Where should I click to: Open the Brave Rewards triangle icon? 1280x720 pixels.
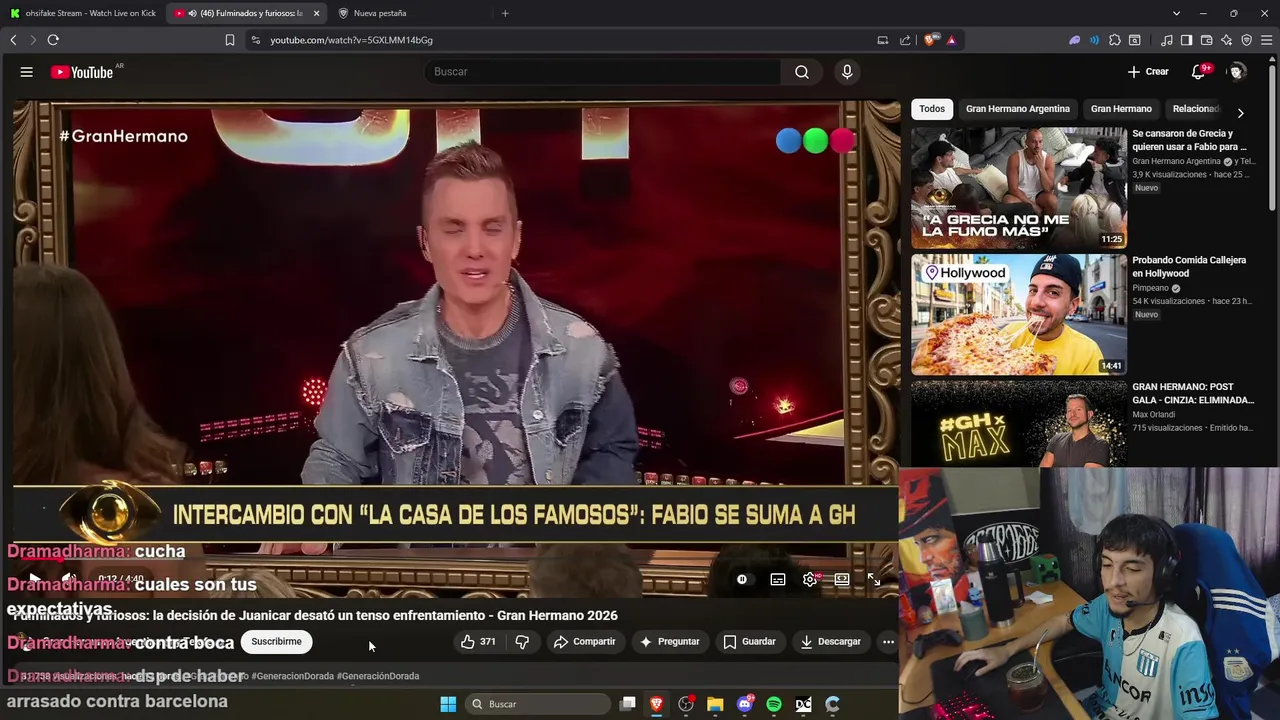pyautogui.click(x=951, y=40)
